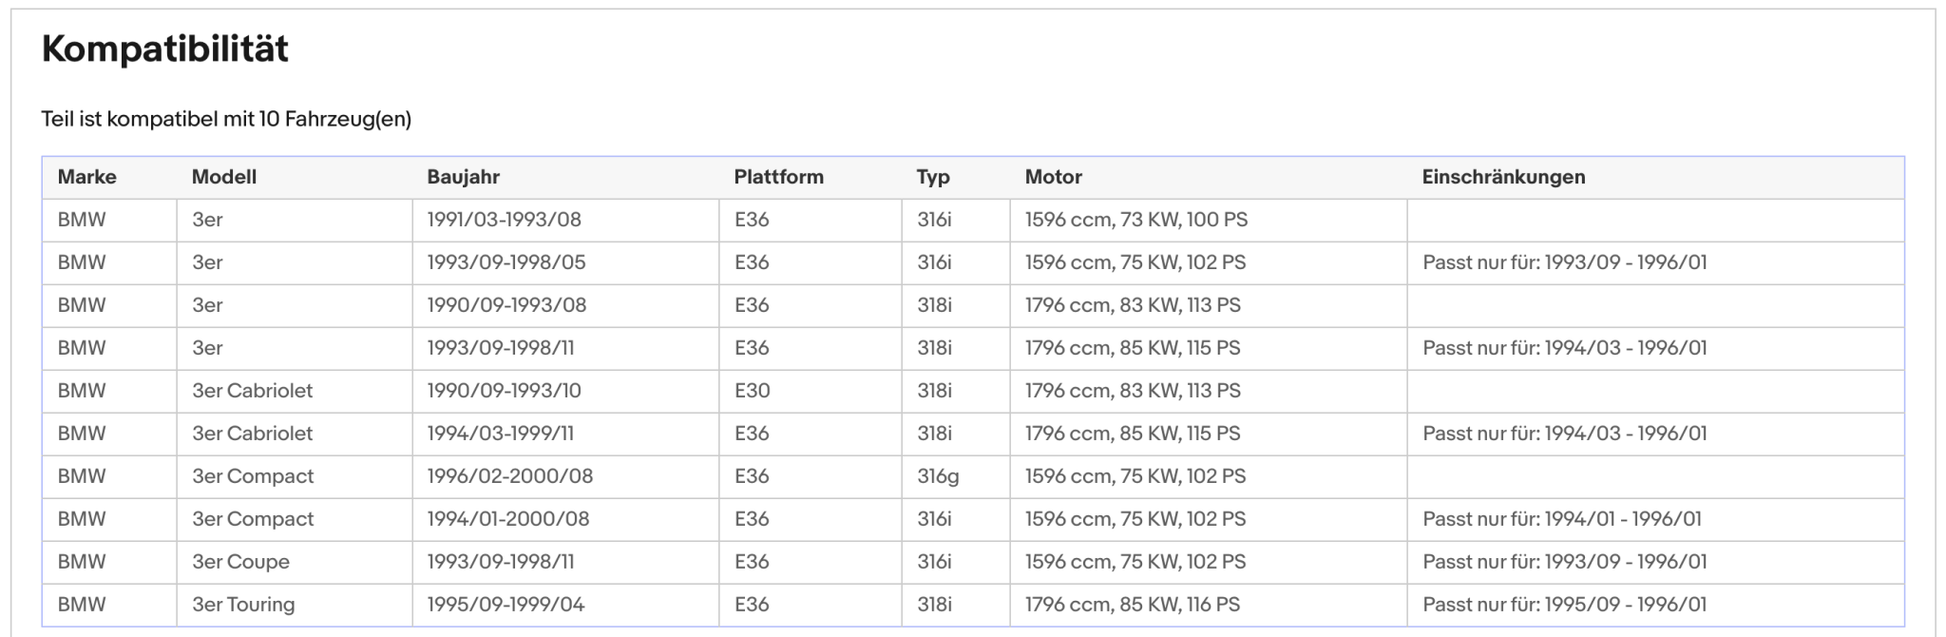The image size is (1946, 637).
Task: Select the 1994/03-1999/11 Cabriolet year cell
Action: coord(503,434)
